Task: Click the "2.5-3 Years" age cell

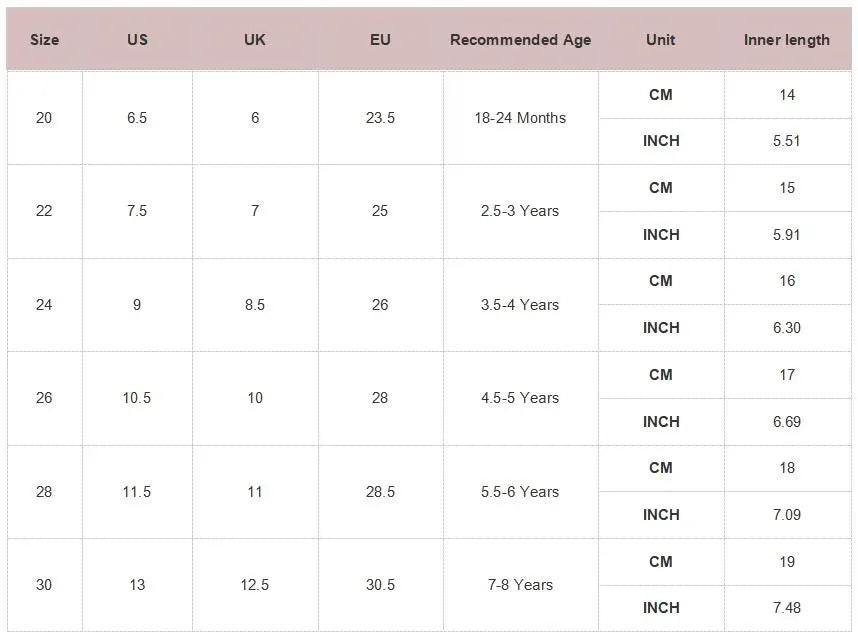Action: (520, 211)
